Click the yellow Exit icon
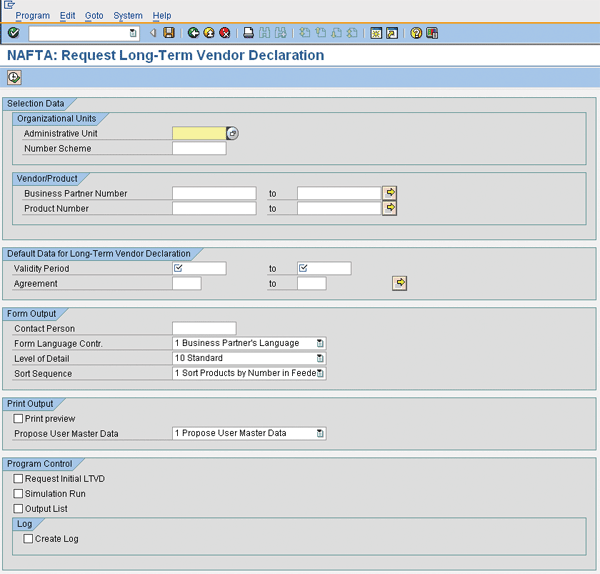The image size is (600, 574). (x=209, y=33)
